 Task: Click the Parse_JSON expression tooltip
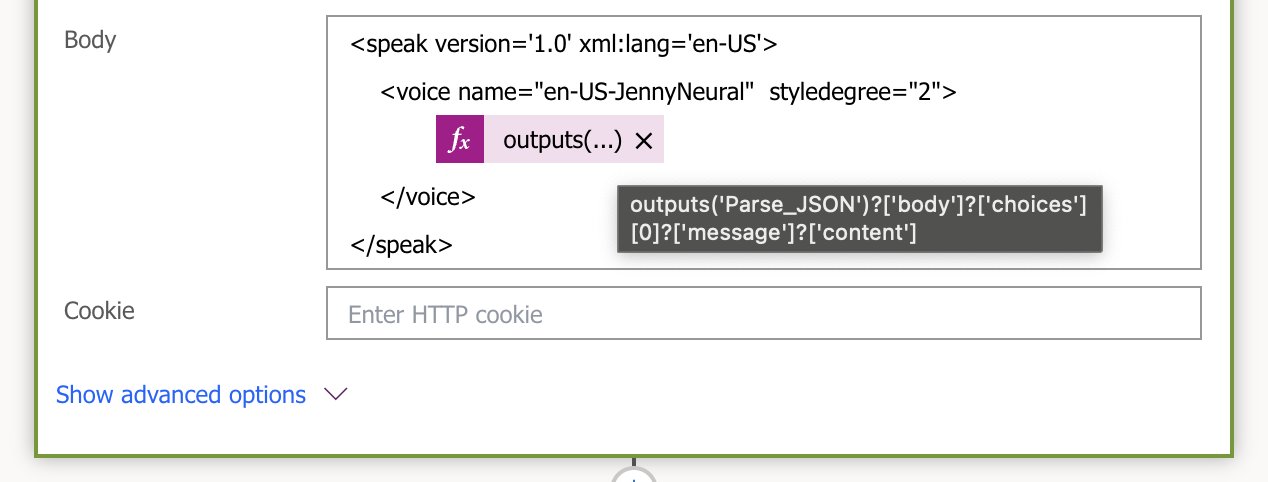pos(859,218)
